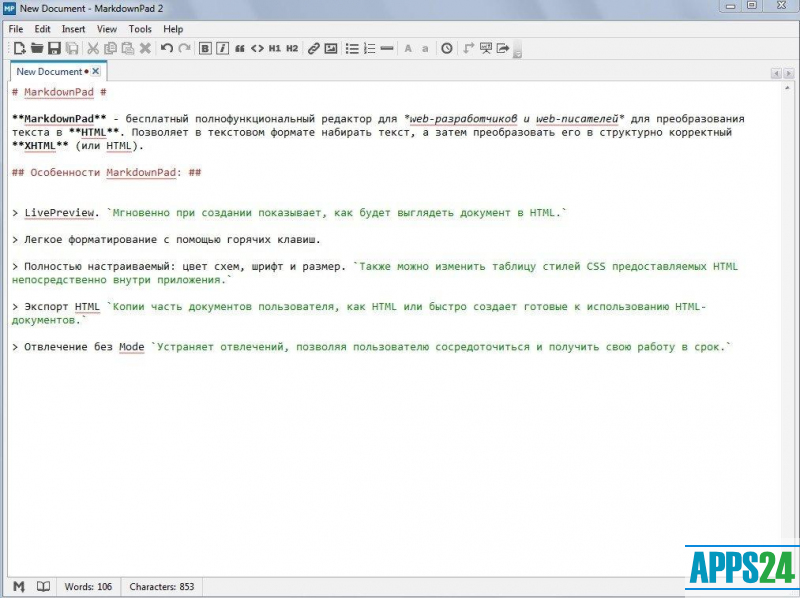
Task: Click the bent-arrow icon right of the clock
Action: click(x=468, y=48)
